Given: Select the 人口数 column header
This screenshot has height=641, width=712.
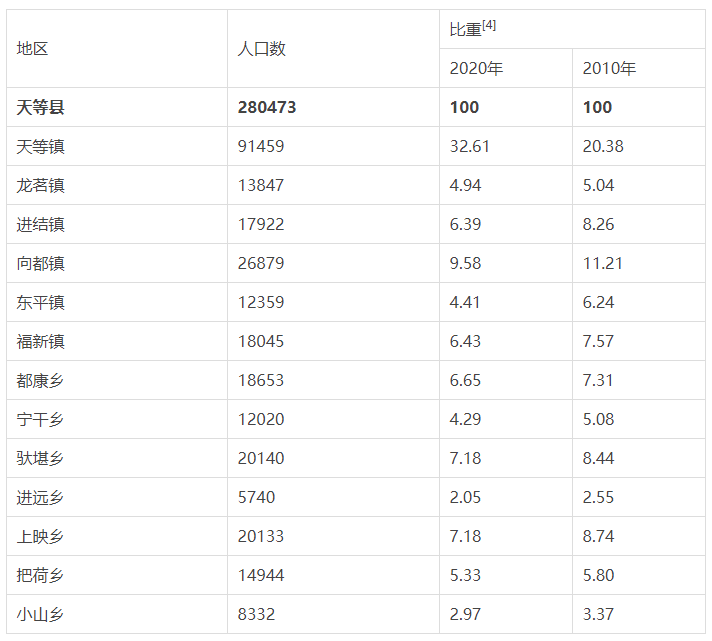Looking at the screenshot, I should click(x=262, y=49).
